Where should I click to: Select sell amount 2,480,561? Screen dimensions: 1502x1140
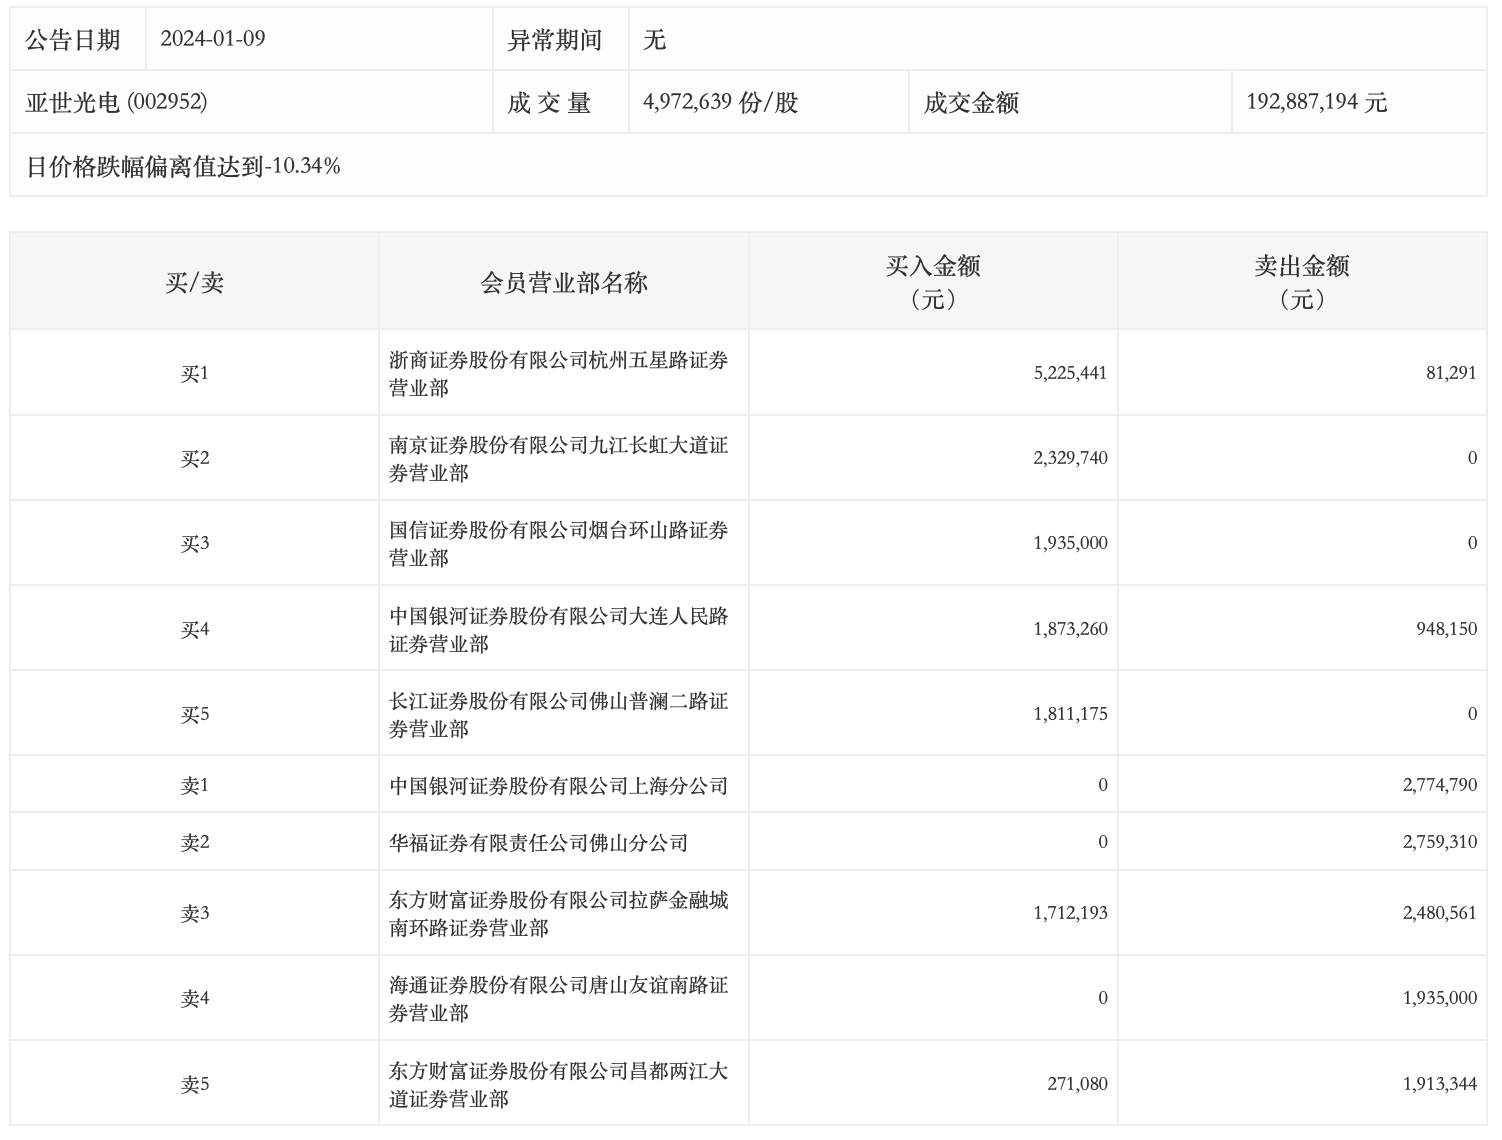(1439, 913)
